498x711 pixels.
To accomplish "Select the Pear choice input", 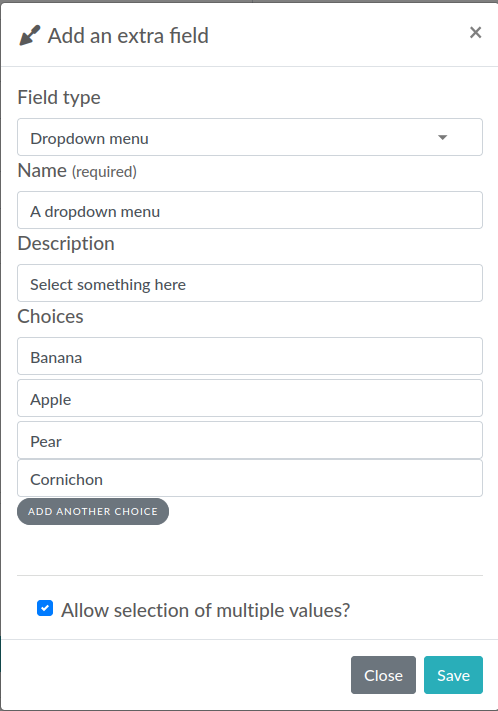I will pos(250,440).
